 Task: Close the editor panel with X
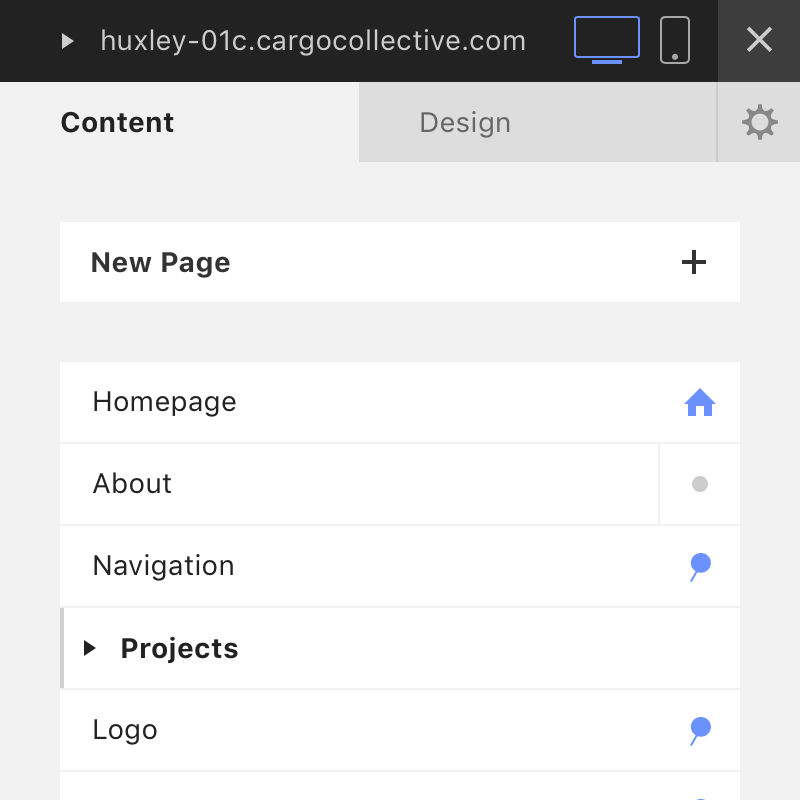[x=759, y=40]
